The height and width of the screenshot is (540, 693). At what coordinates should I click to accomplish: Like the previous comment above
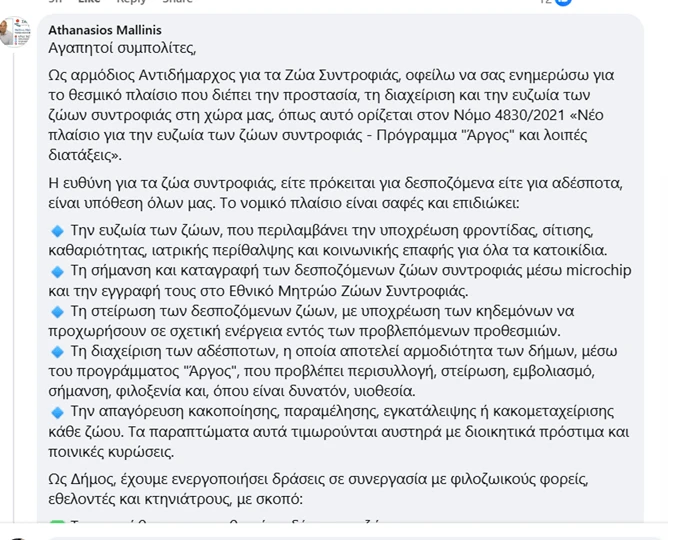tap(89, 2)
